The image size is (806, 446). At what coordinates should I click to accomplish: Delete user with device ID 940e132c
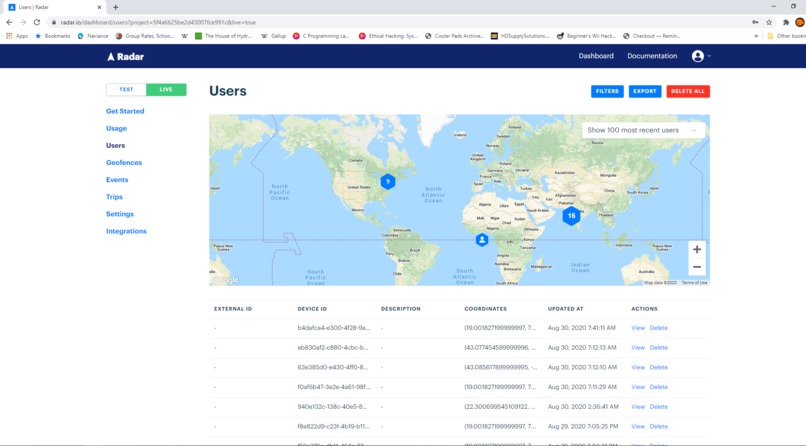pos(658,406)
